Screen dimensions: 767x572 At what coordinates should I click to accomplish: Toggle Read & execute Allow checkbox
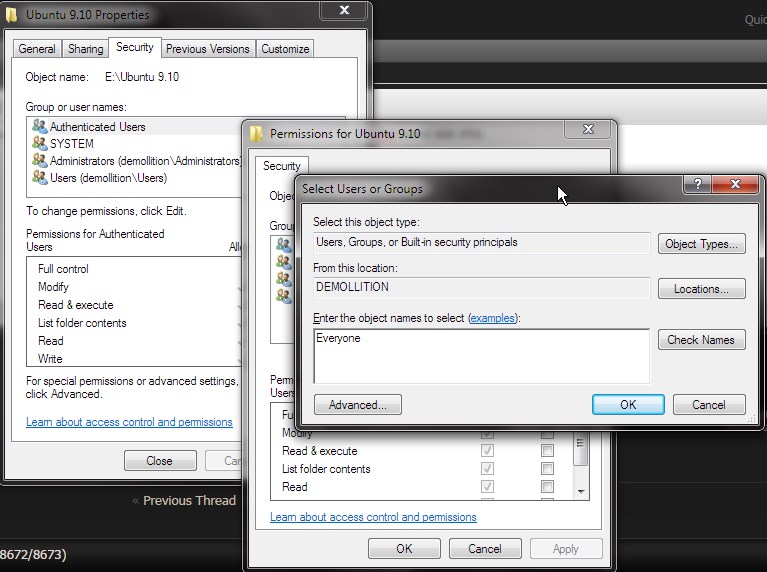click(x=487, y=450)
